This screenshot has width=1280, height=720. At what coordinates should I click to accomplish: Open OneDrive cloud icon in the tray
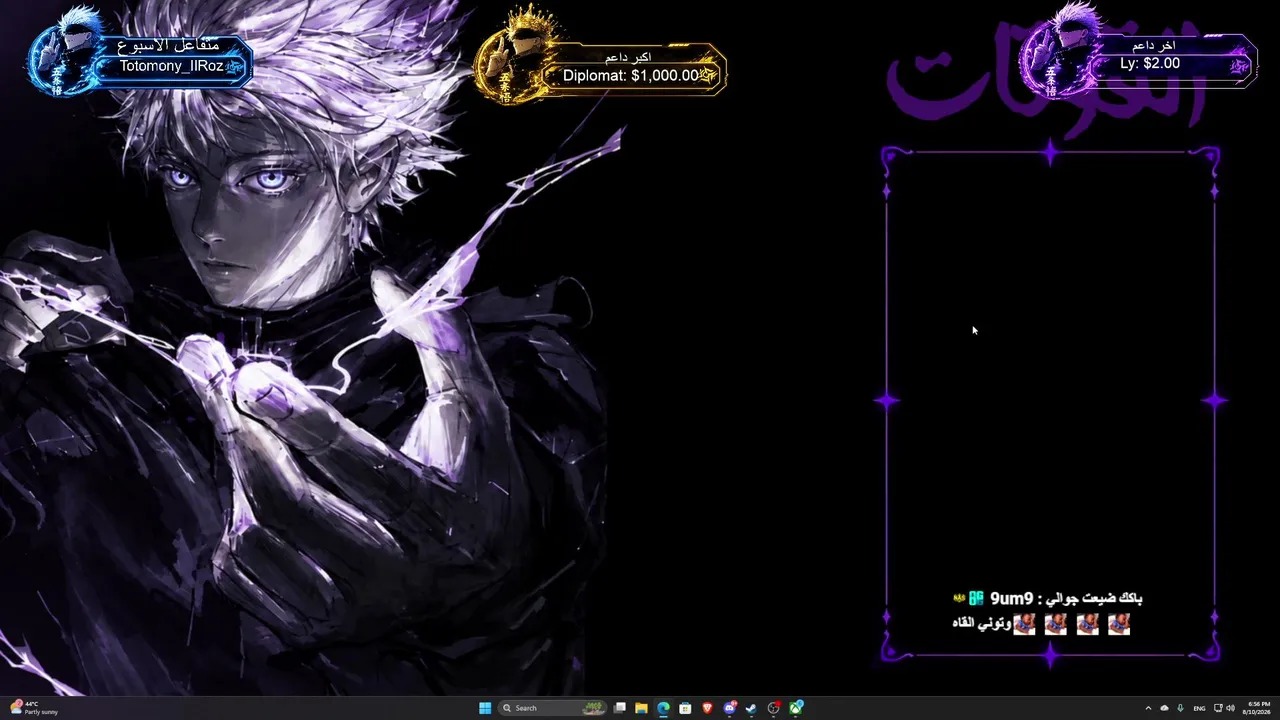click(1164, 708)
